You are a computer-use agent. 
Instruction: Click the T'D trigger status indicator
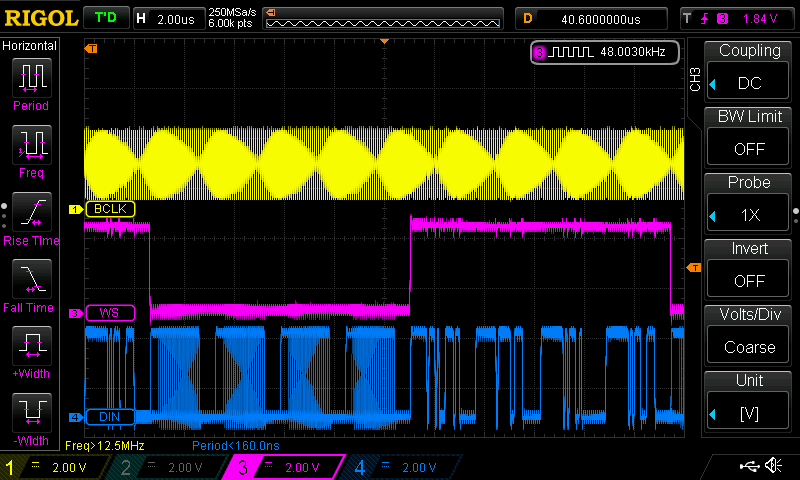pyautogui.click(x=106, y=18)
